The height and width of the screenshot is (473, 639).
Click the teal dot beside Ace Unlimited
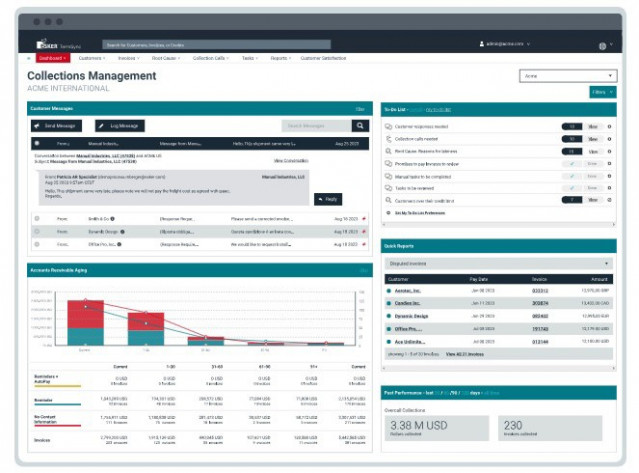[388, 342]
